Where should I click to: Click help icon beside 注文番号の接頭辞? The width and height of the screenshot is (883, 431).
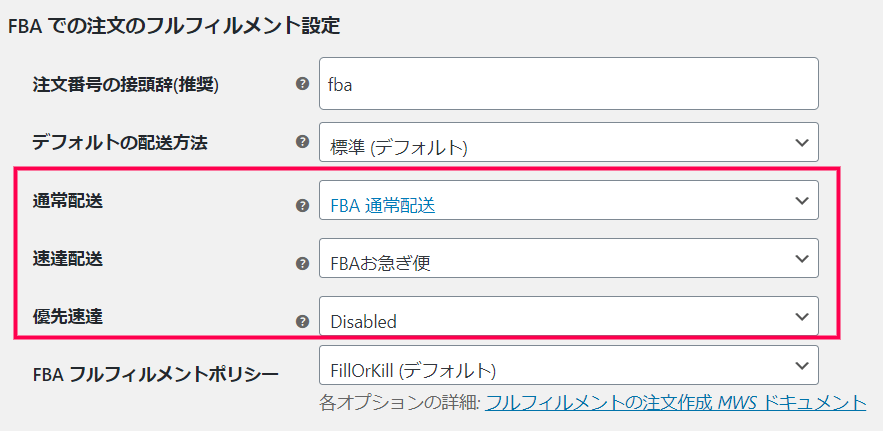(302, 84)
